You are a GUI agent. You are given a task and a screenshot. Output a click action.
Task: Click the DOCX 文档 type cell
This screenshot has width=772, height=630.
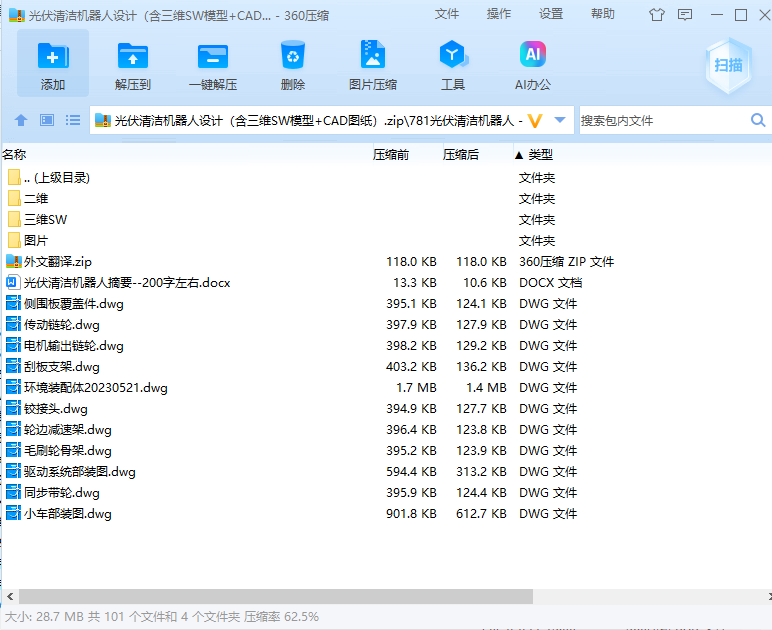pos(550,283)
